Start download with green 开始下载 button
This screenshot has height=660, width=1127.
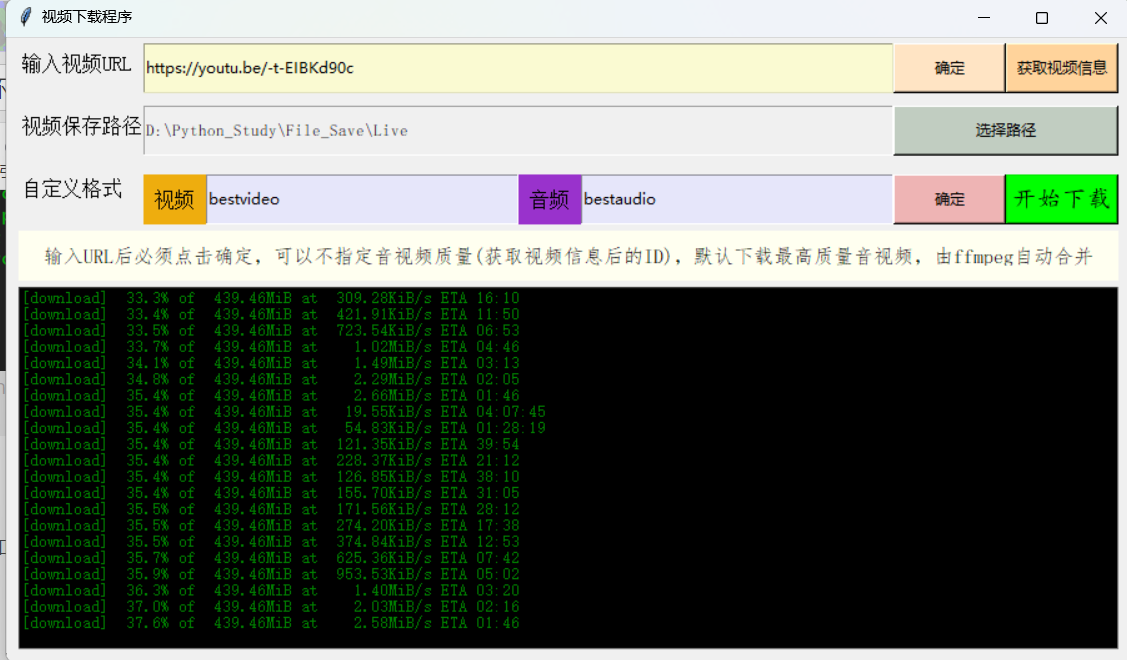(x=1062, y=199)
